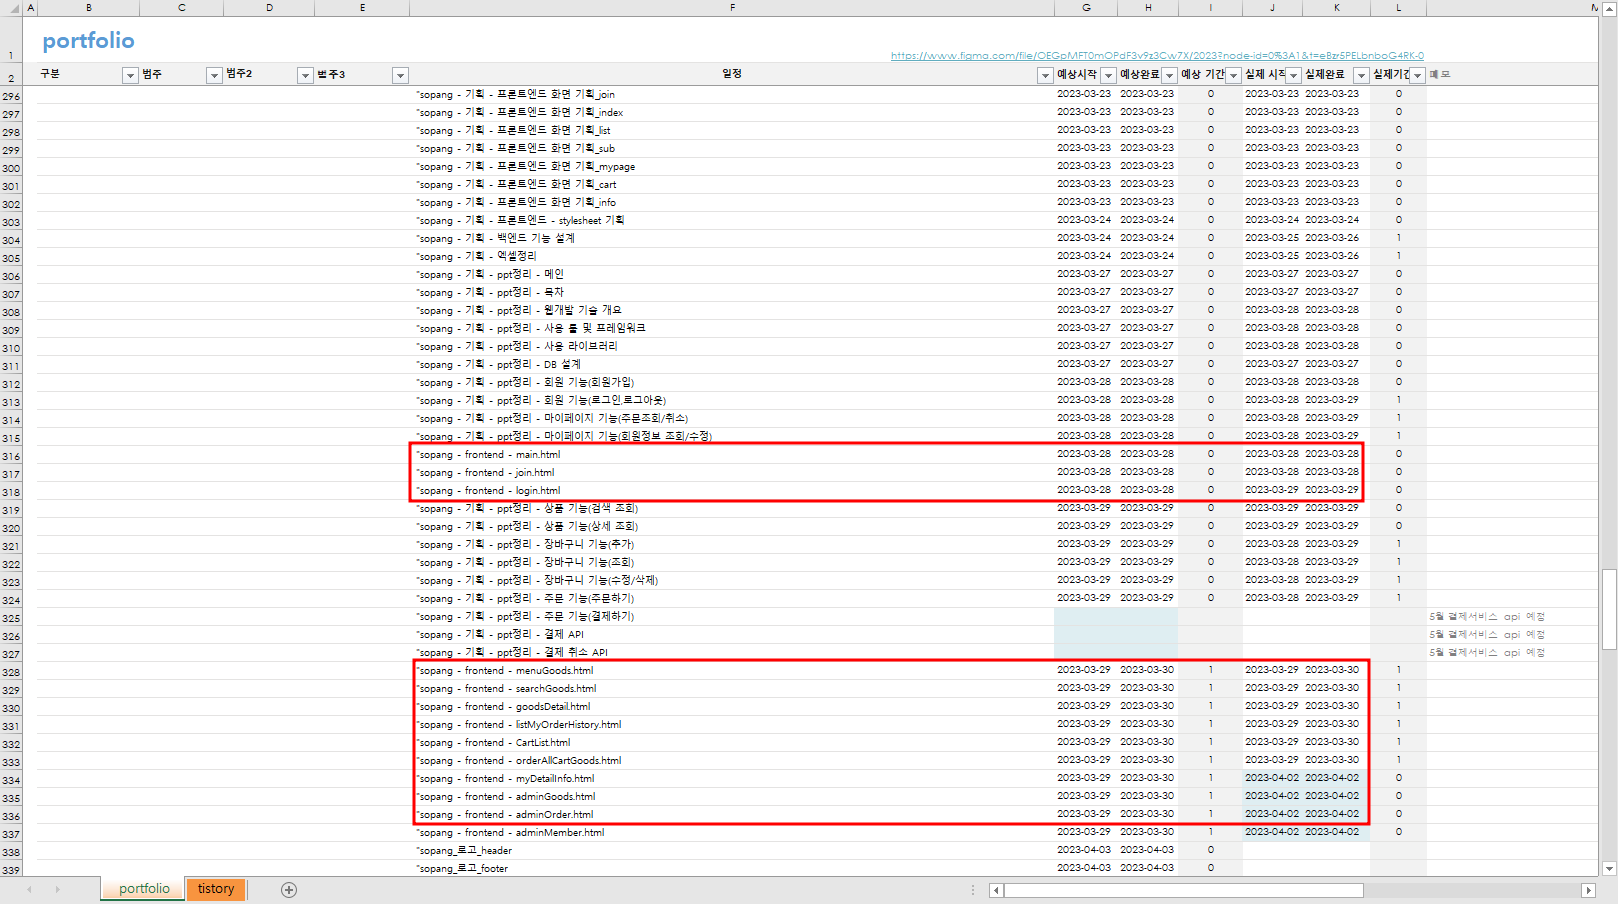The image size is (1620, 904).
Task: Click the next sheet navigation arrow
Action: point(57,889)
